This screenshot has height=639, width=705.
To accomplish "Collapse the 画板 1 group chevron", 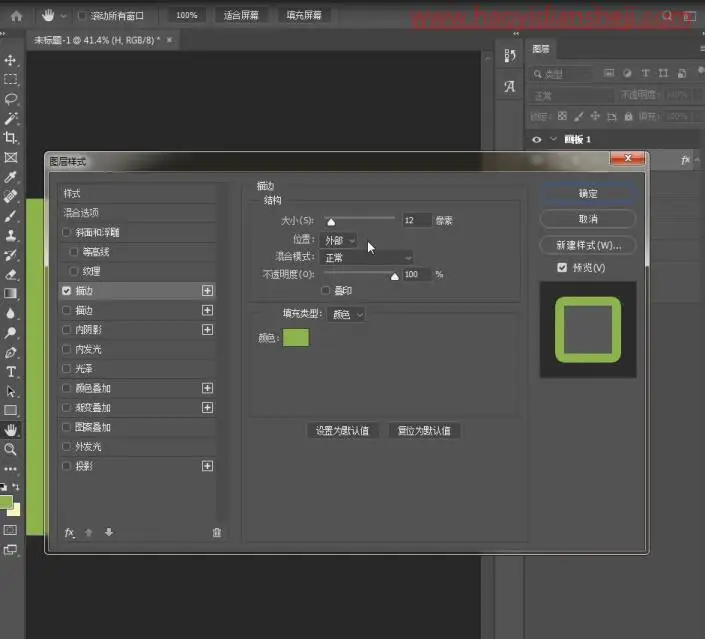I will (553, 139).
